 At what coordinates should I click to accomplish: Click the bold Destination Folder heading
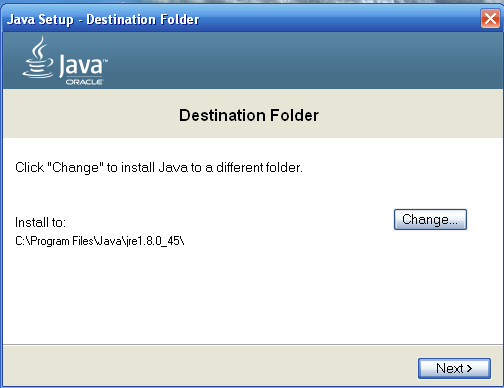point(249,115)
